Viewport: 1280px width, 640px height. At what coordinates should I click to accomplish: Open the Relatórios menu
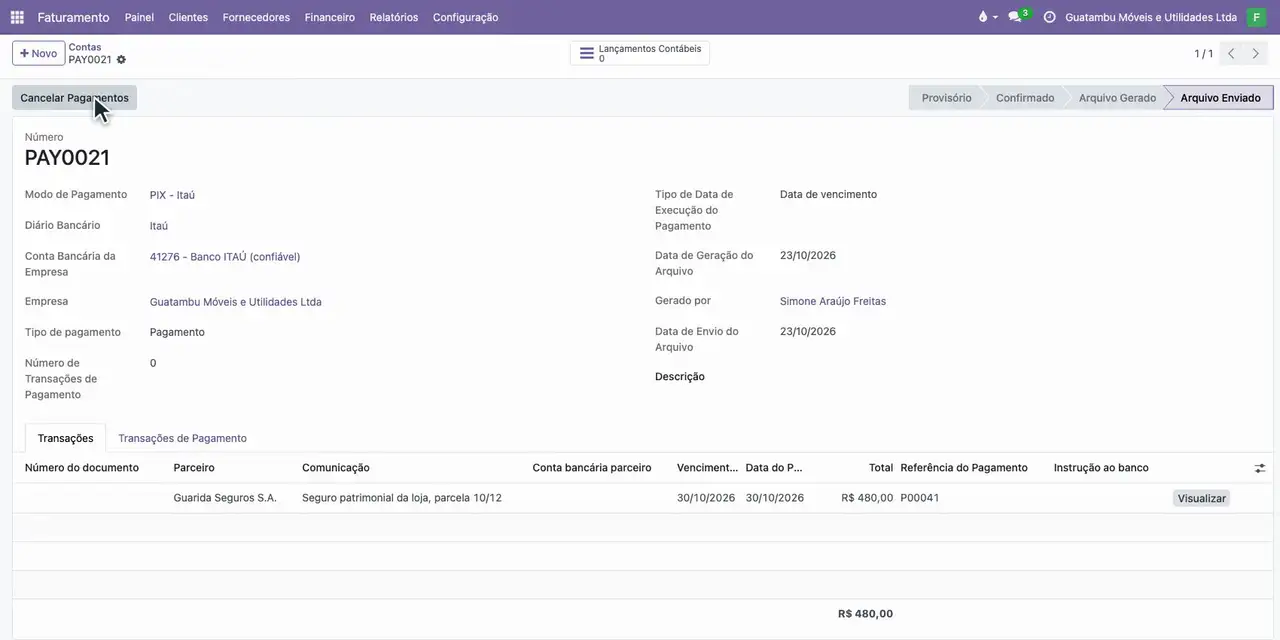[394, 17]
